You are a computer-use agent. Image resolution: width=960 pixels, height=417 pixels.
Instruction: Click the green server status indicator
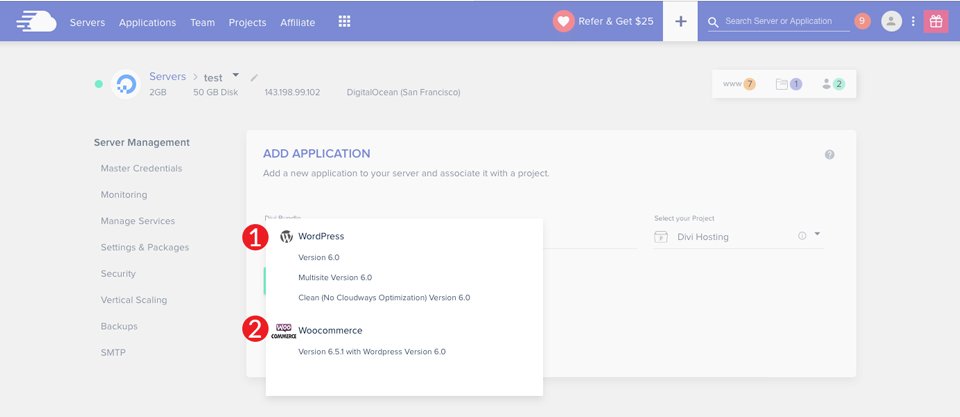point(99,84)
